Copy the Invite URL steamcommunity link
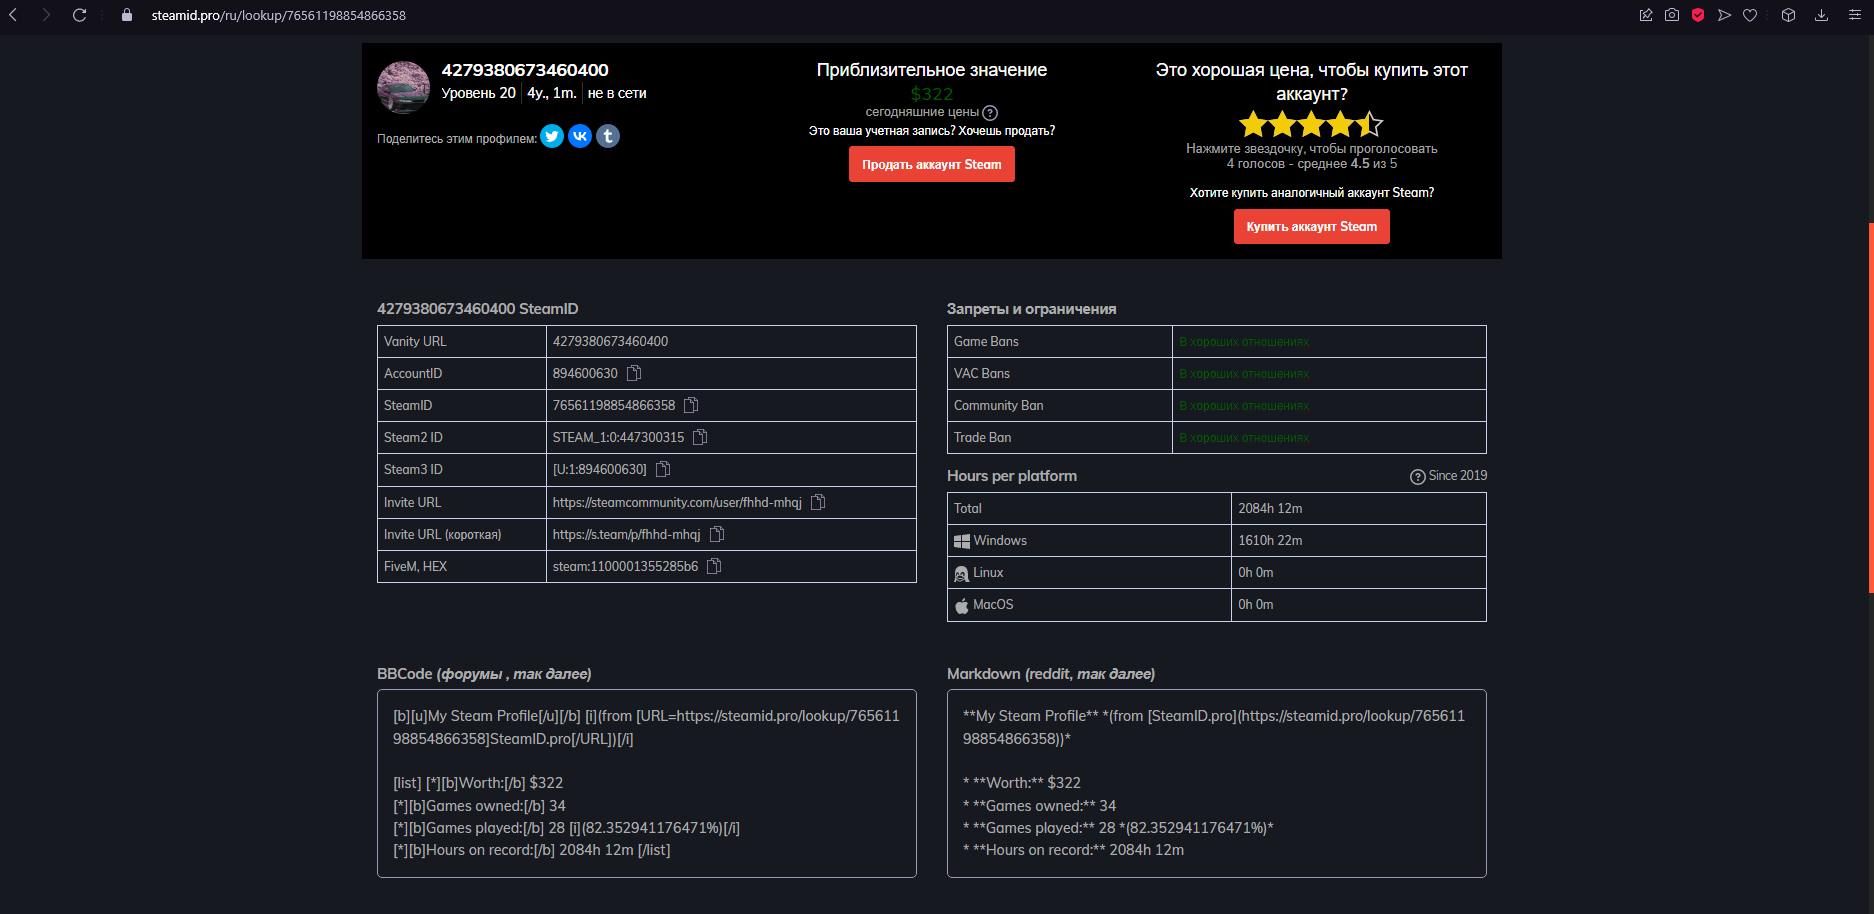This screenshot has width=1874, height=914. coord(818,502)
